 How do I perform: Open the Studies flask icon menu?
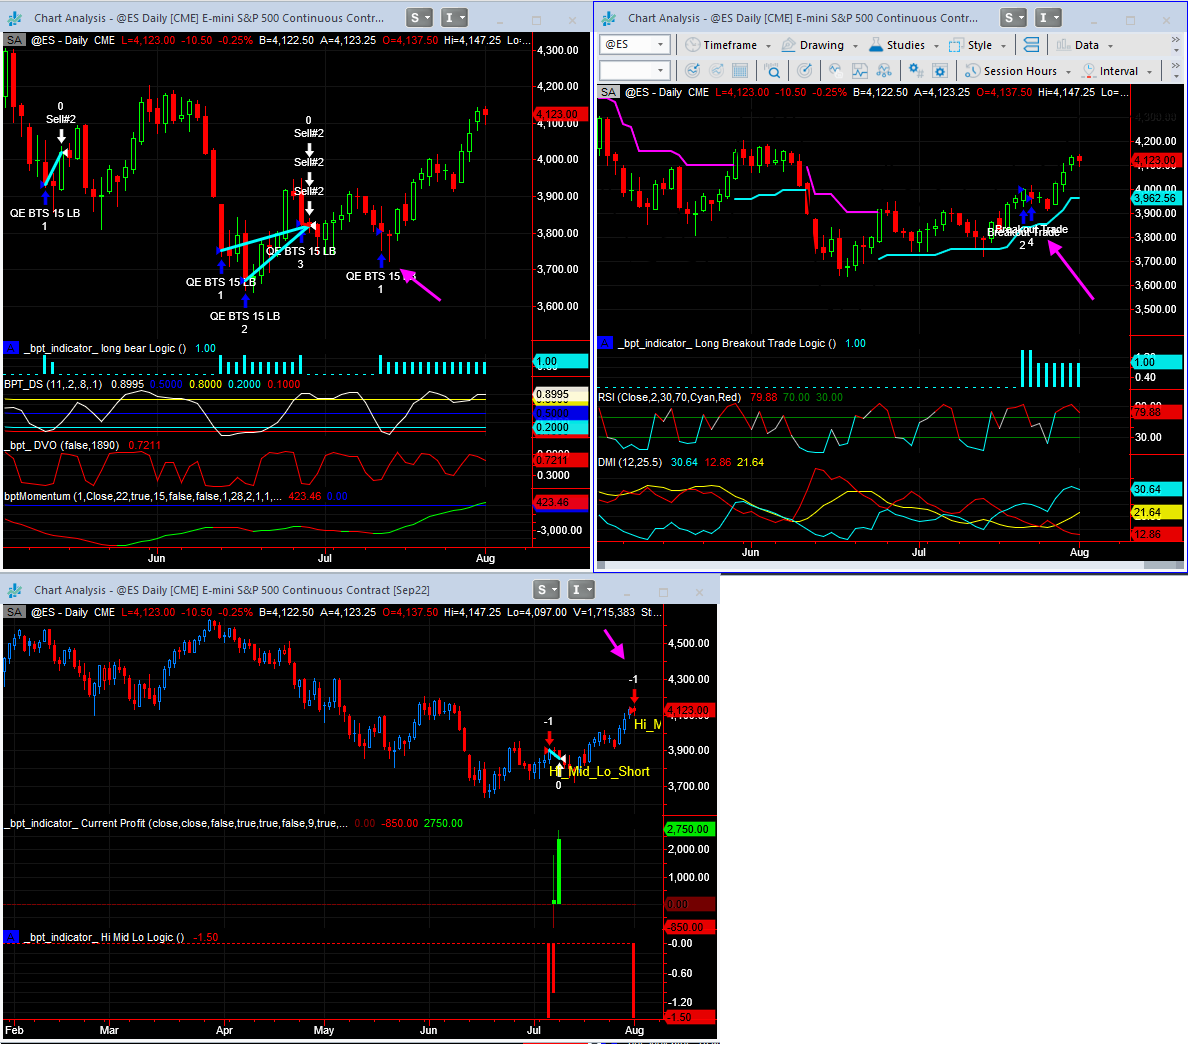pos(876,45)
